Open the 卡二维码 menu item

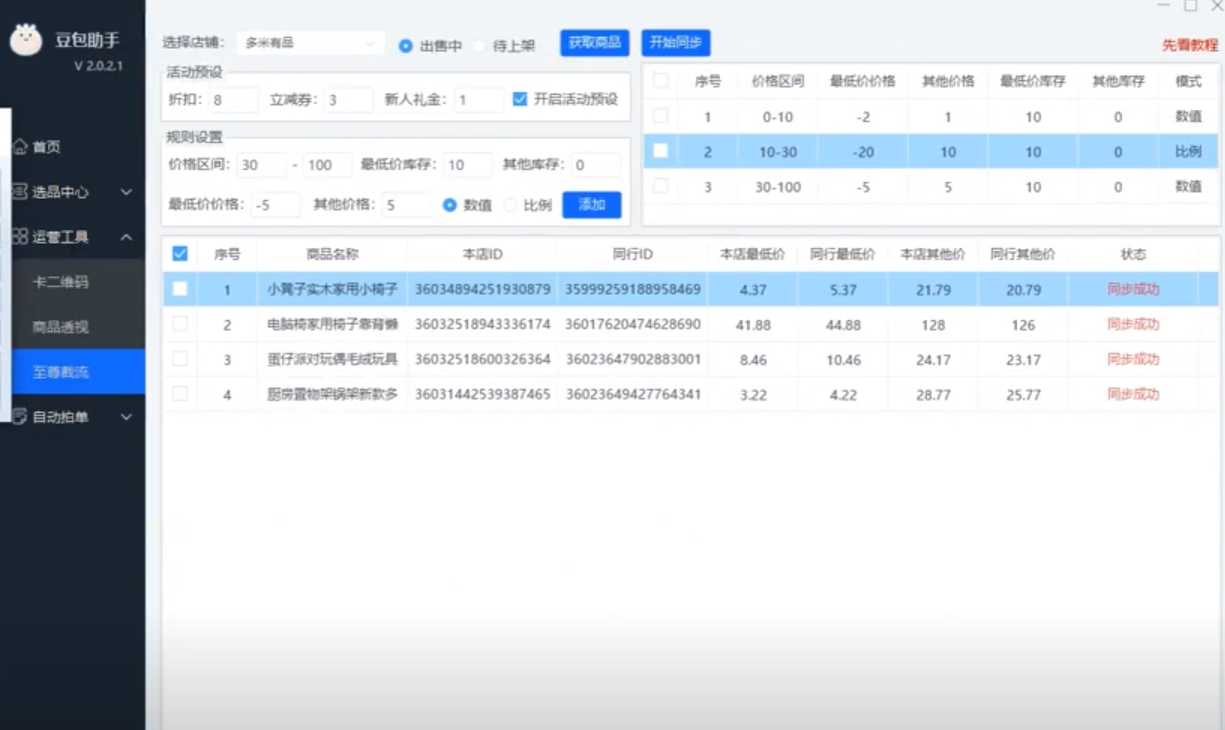coord(61,282)
